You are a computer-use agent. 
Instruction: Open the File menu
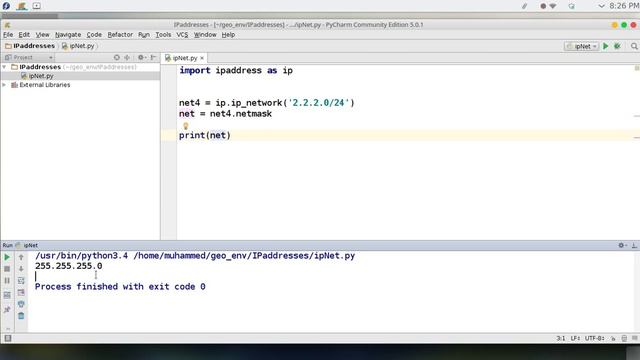[8, 35]
